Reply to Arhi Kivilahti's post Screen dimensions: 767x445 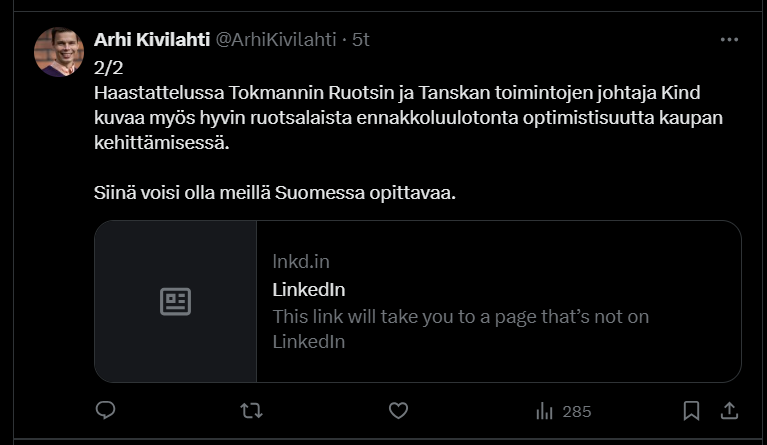(x=106, y=410)
